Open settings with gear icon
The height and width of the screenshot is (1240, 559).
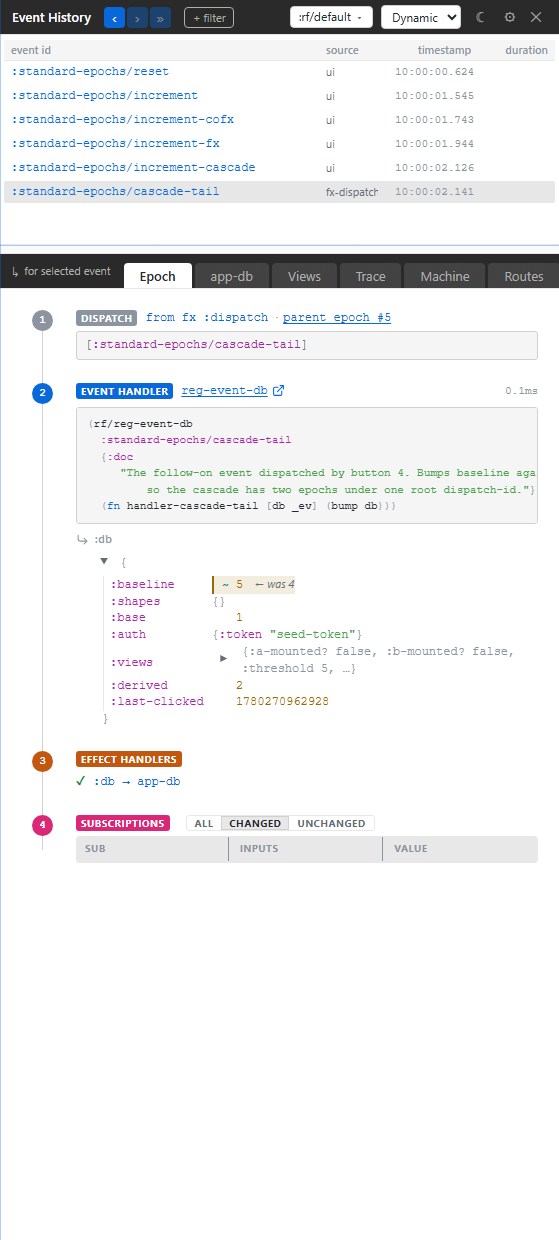coord(510,17)
